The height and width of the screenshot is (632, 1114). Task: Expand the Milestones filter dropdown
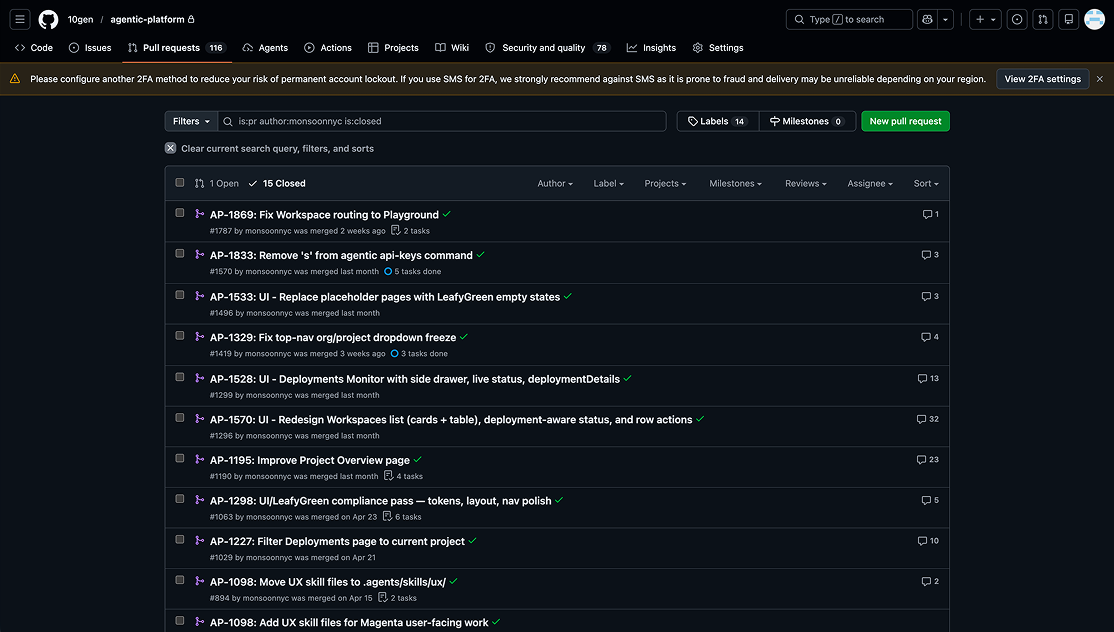735,183
